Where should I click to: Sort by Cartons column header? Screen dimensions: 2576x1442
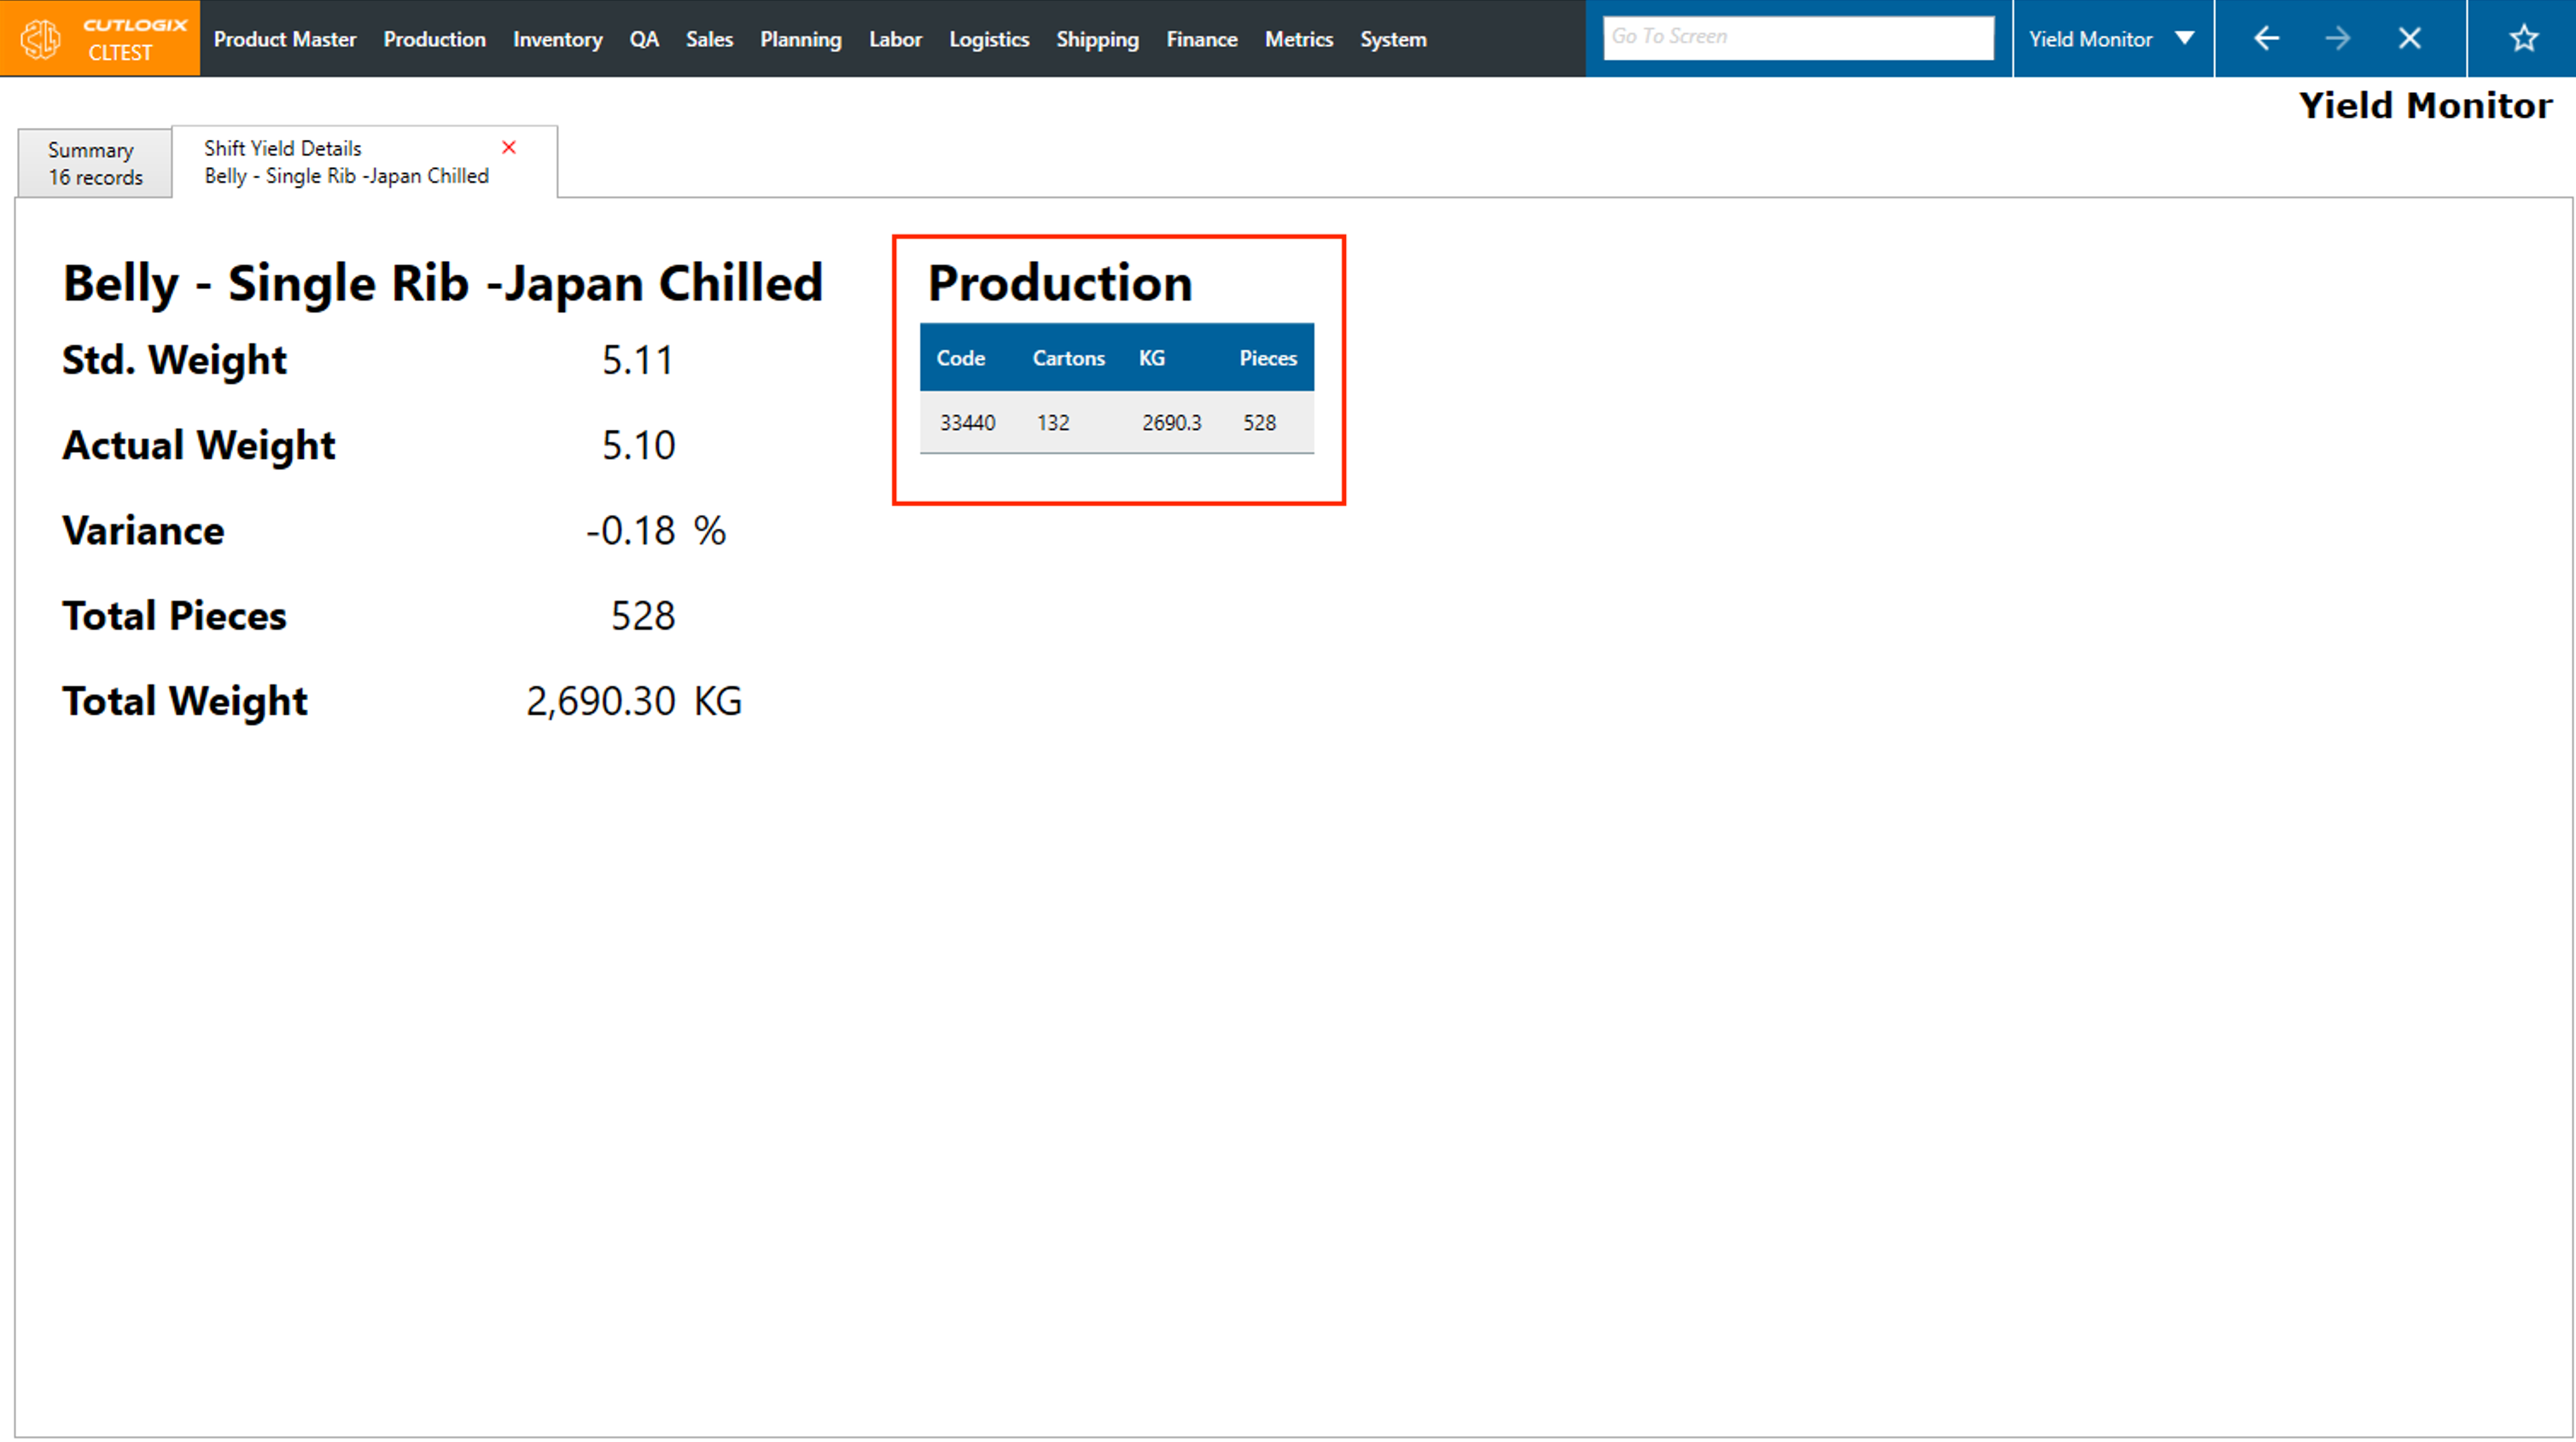(x=1068, y=358)
